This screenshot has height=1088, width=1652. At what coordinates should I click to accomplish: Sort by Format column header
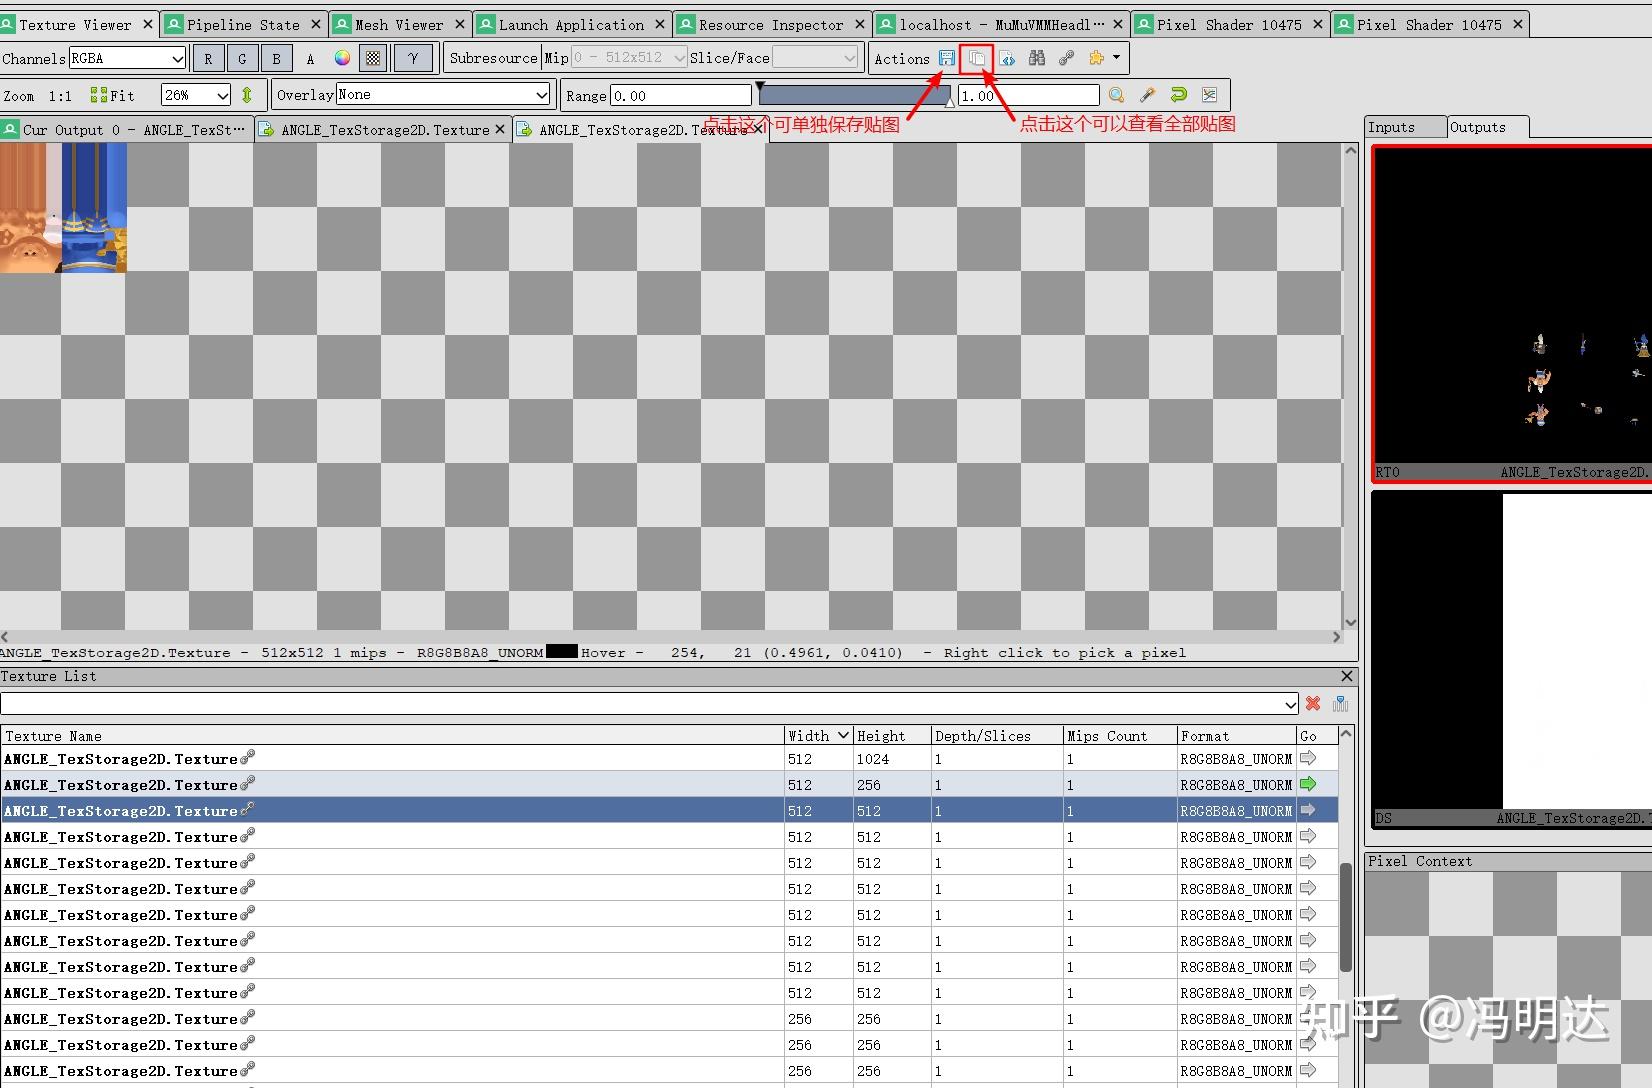[1236, 736]
